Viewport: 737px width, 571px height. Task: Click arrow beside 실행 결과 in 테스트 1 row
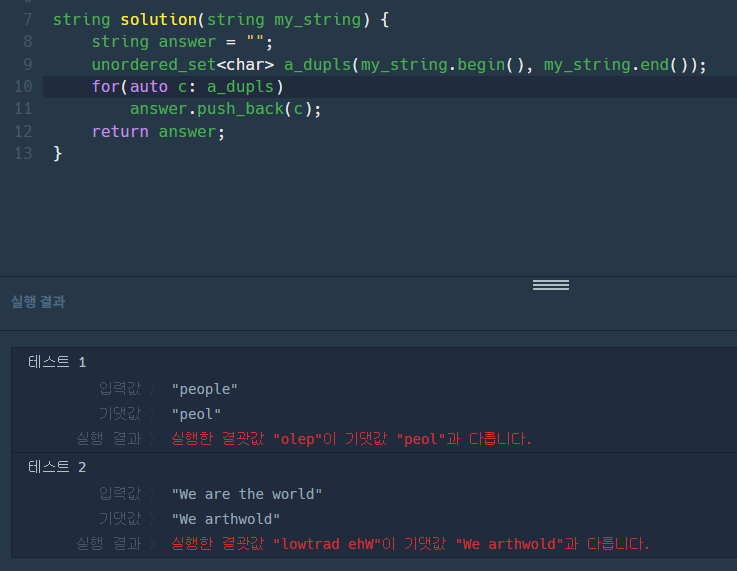(x=152, y=439)
